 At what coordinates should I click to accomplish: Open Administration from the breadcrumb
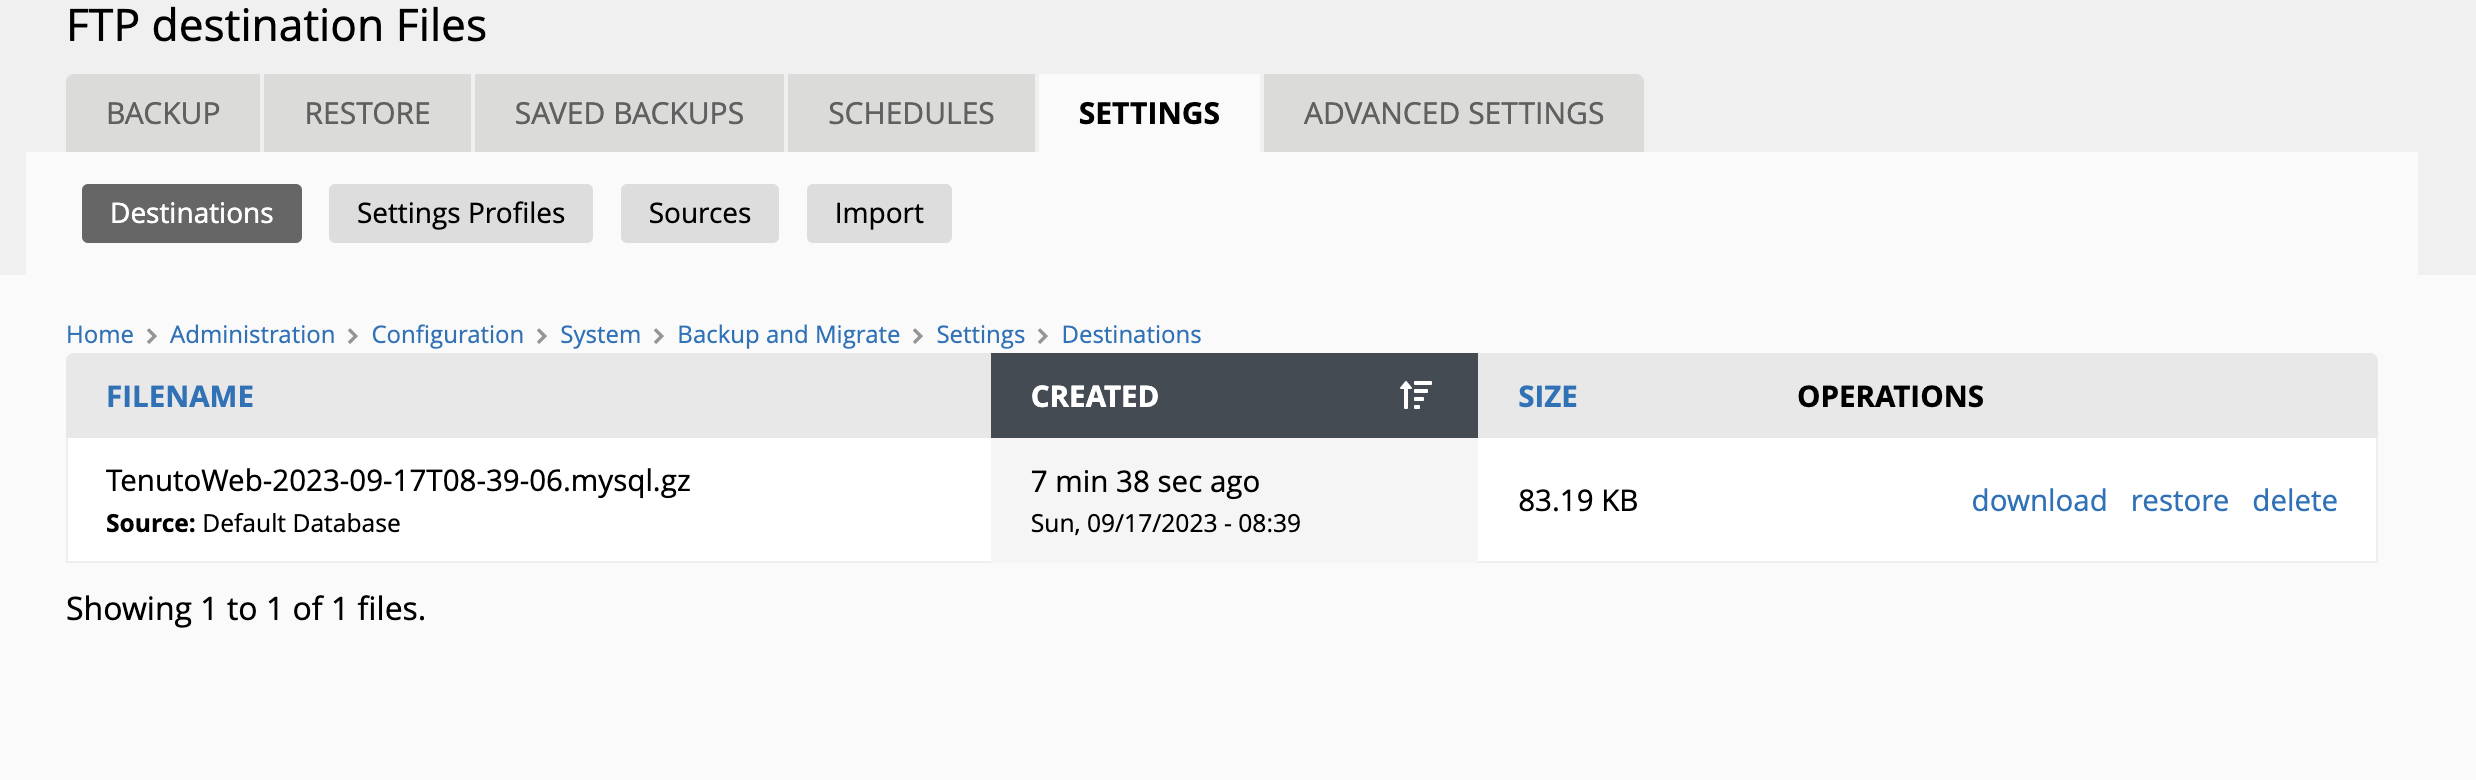click(x=252, y=334)
